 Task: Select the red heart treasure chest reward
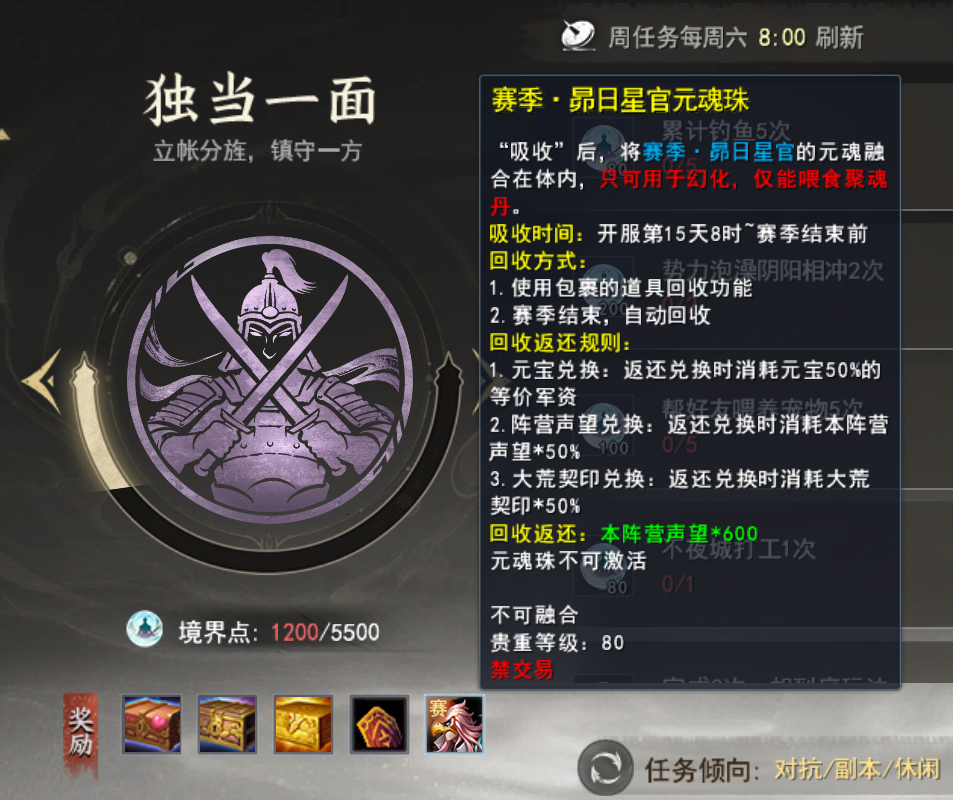pos(152,725)
